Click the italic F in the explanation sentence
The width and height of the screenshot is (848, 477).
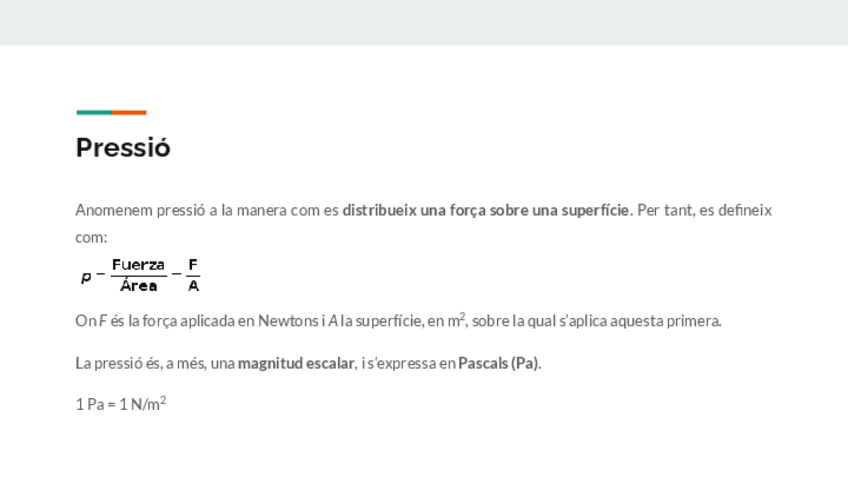click(102, 321)
